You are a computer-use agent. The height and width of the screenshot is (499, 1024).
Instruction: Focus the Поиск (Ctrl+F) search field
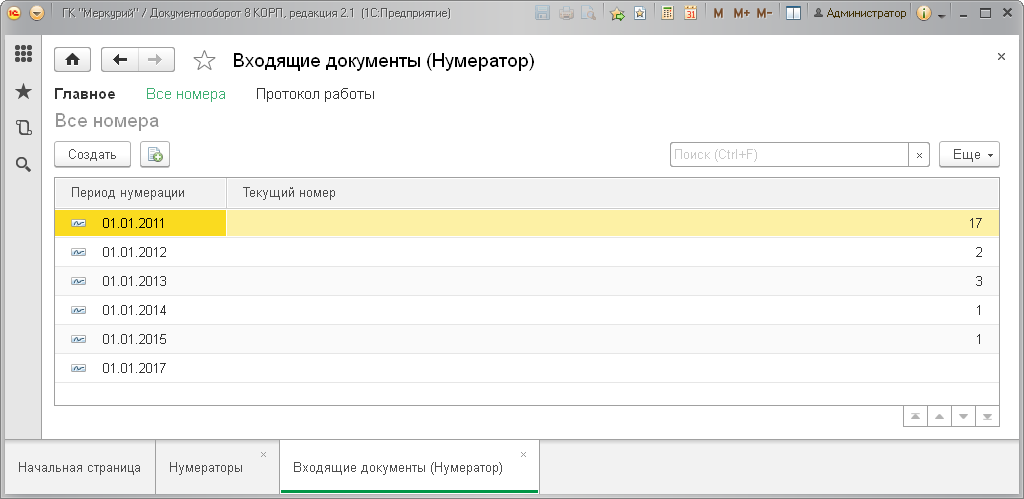tap(790, 155)
